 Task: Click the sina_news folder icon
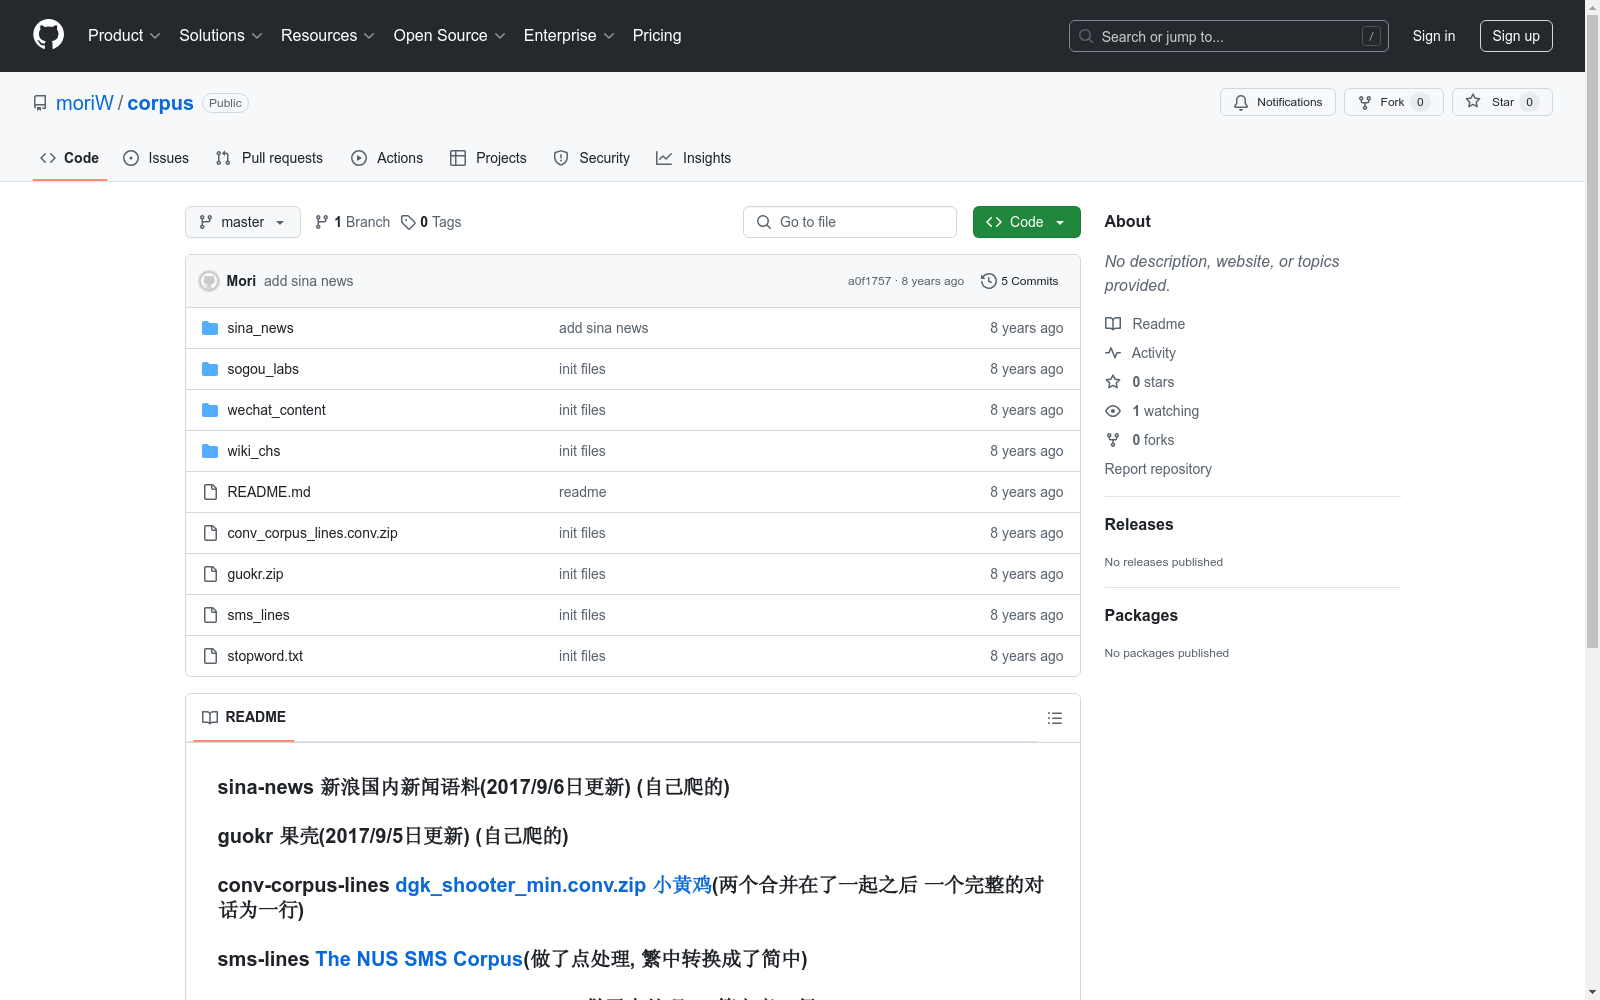pyautogui.click(x=210, y=328)
